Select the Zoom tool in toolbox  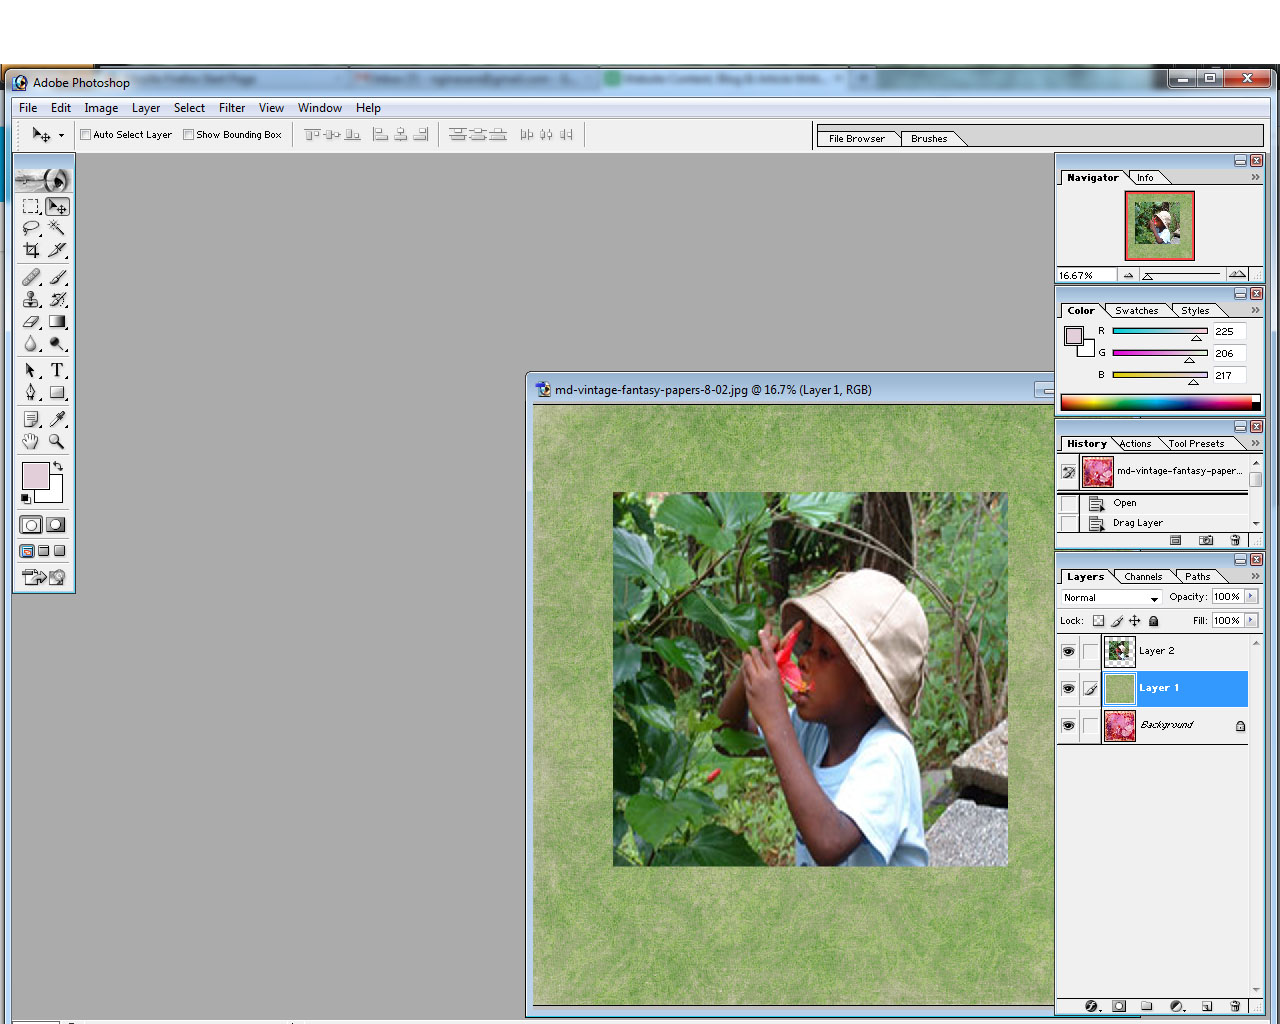click(x=57, y=441)
